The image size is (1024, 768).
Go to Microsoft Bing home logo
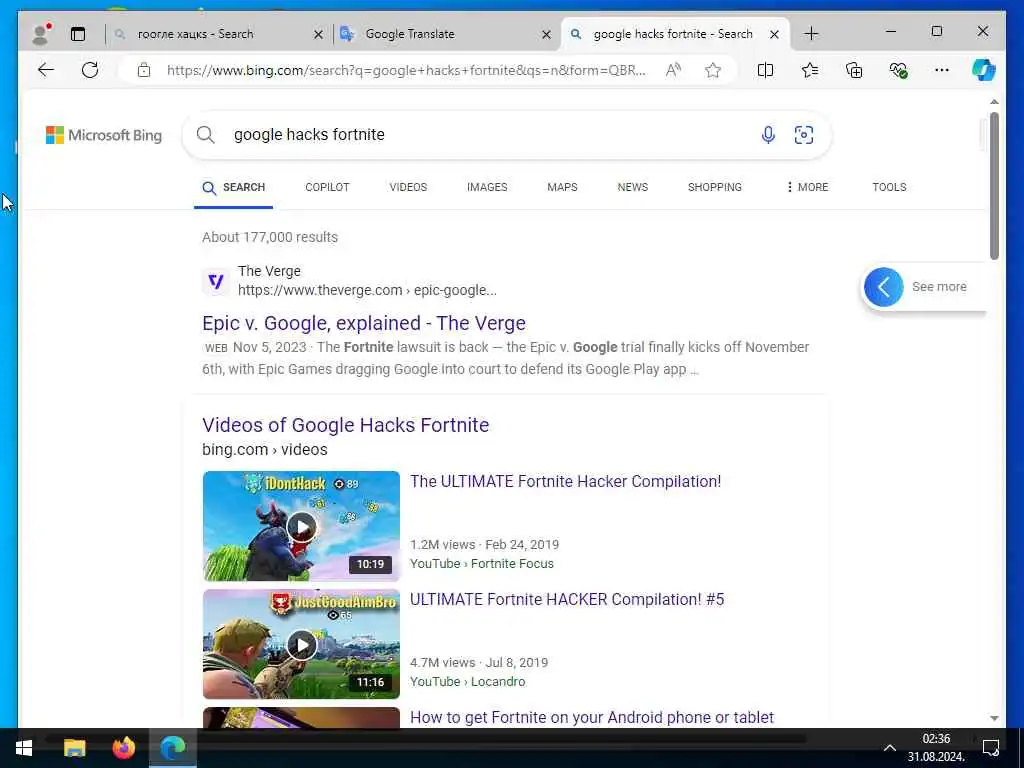[104, 135]
